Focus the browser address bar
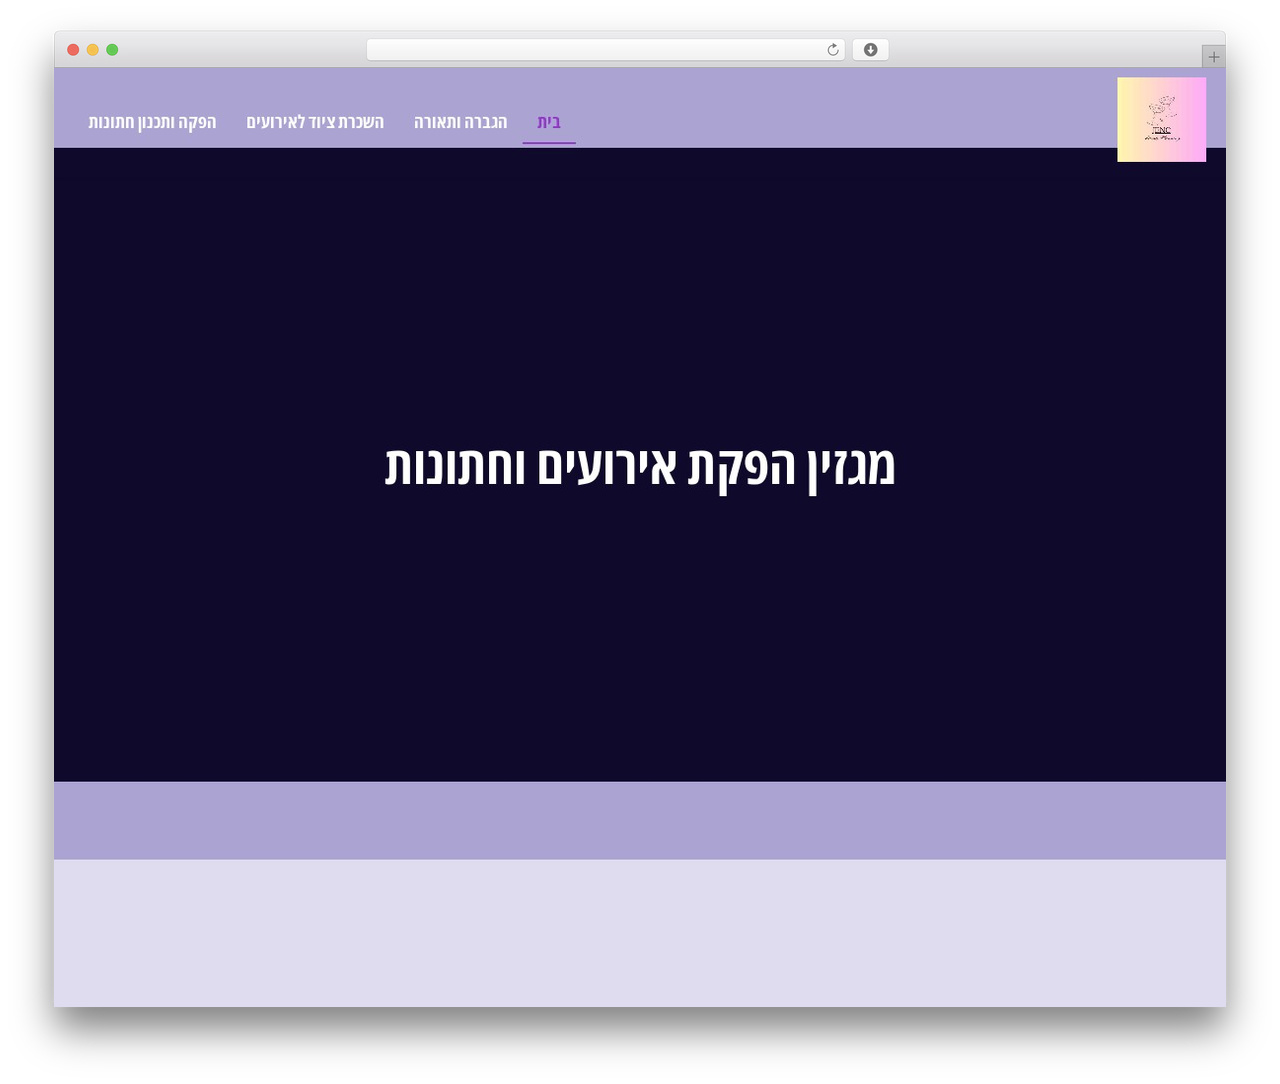The height and width of the screenshot is (1084, 1280). coord(605,50)
